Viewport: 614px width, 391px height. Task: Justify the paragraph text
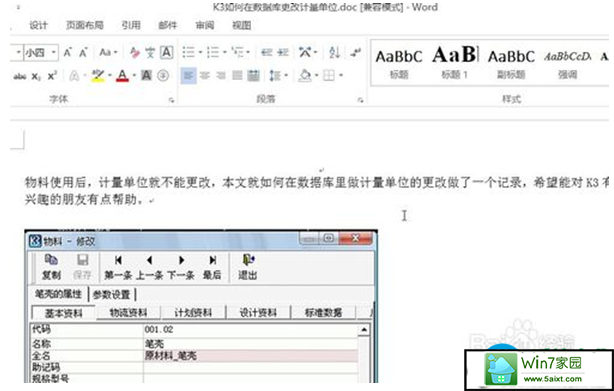tap(237, 75)
